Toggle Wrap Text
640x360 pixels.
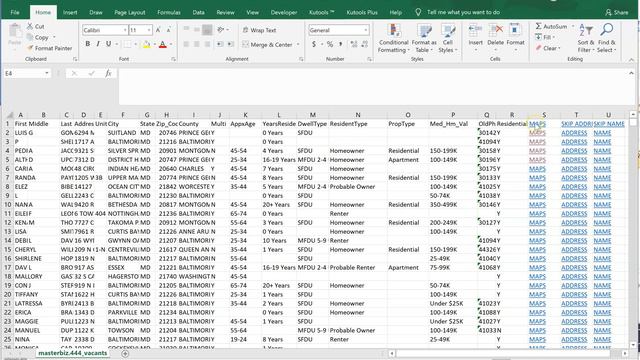pyautogui.click(x=260, y=30)
